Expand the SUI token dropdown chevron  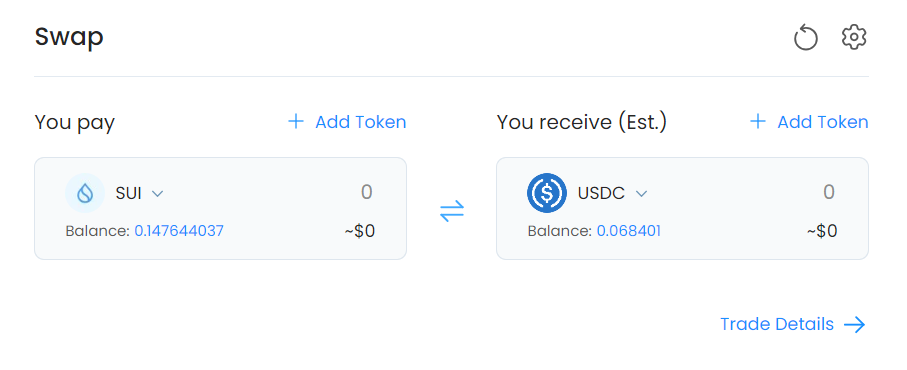pos(157,194)
